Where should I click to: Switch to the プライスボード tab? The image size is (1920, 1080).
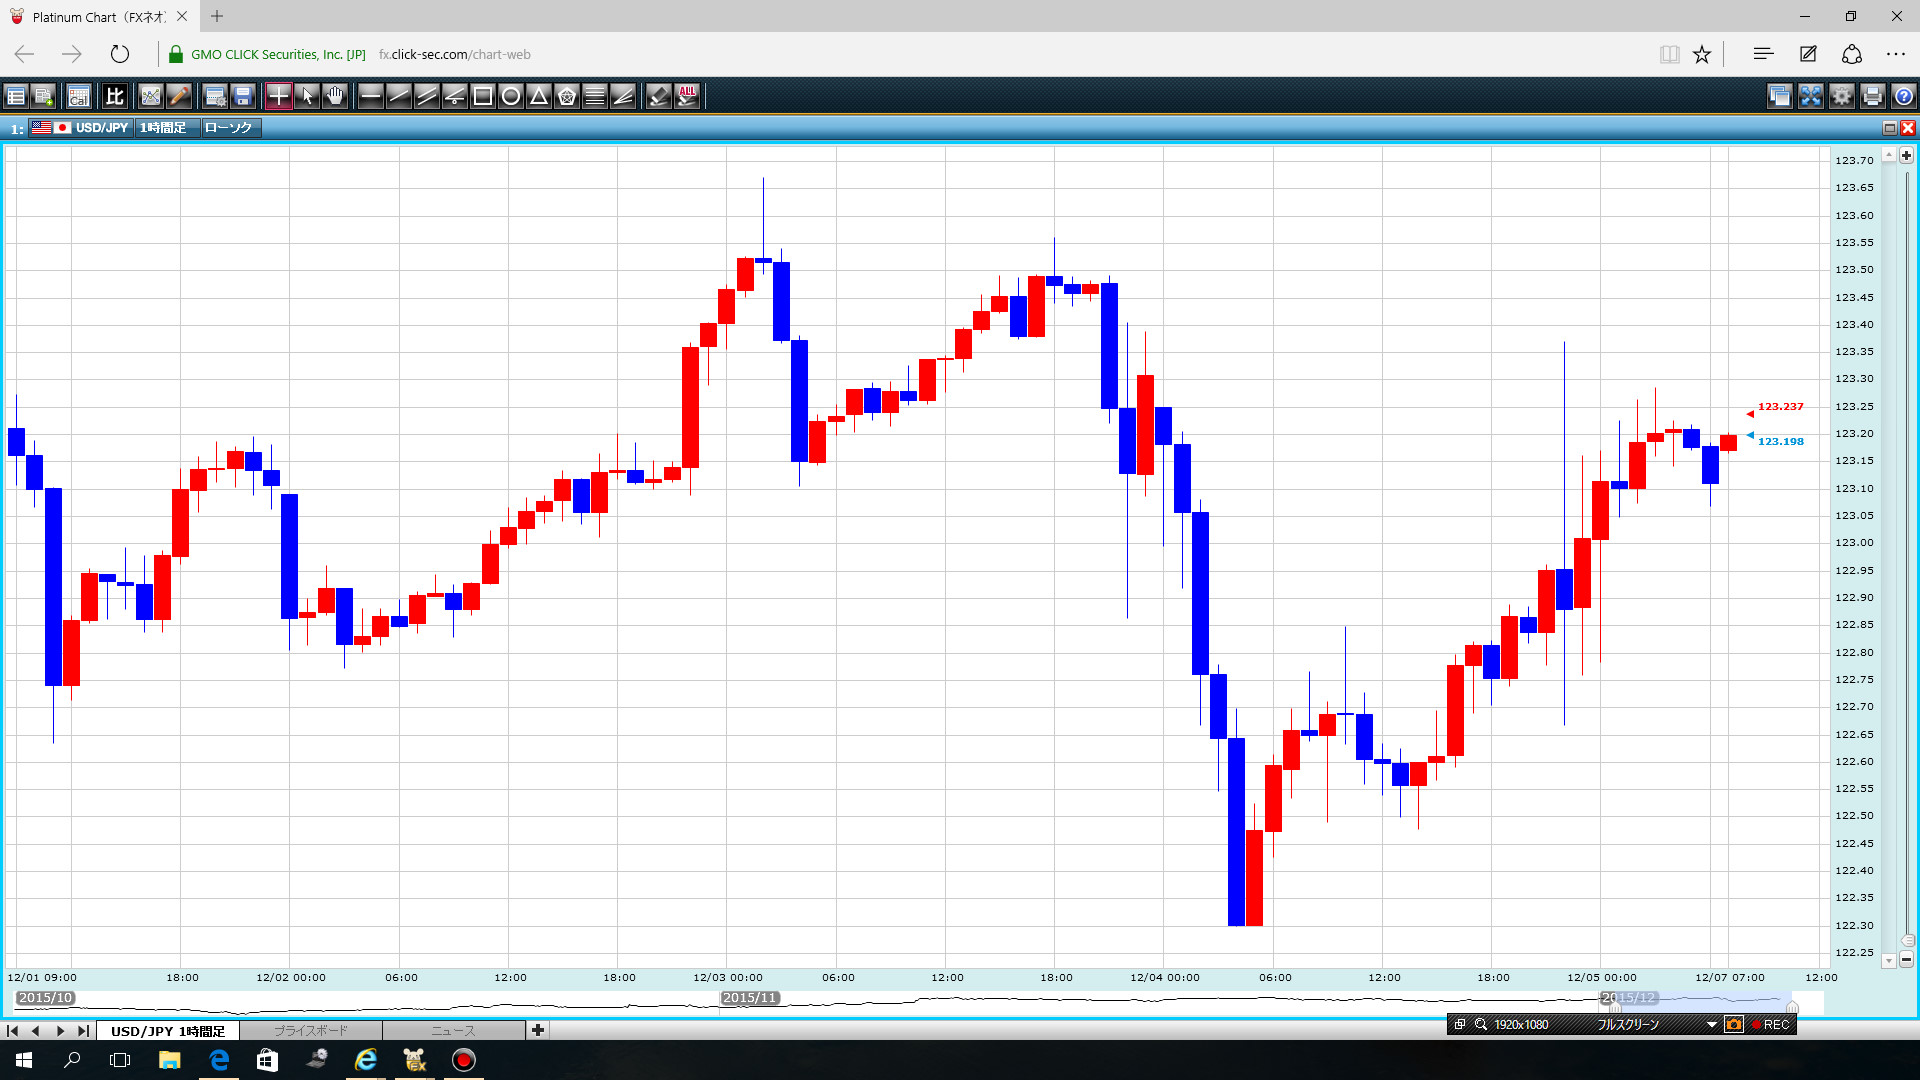coord(310,1030)
